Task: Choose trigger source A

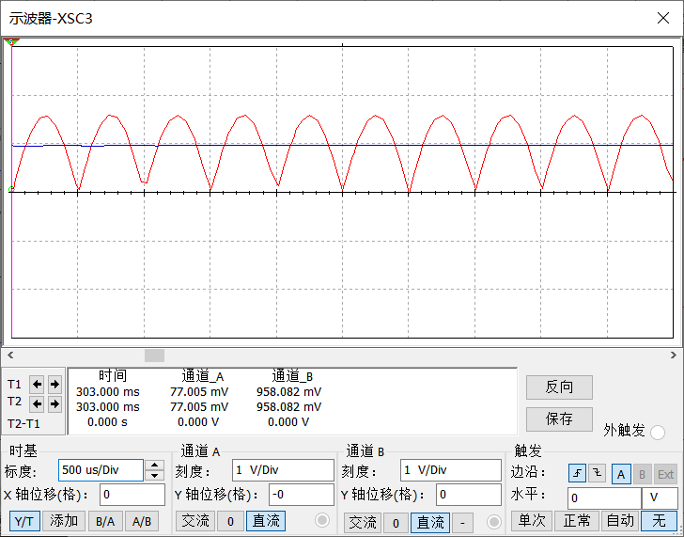Action: 621,474
